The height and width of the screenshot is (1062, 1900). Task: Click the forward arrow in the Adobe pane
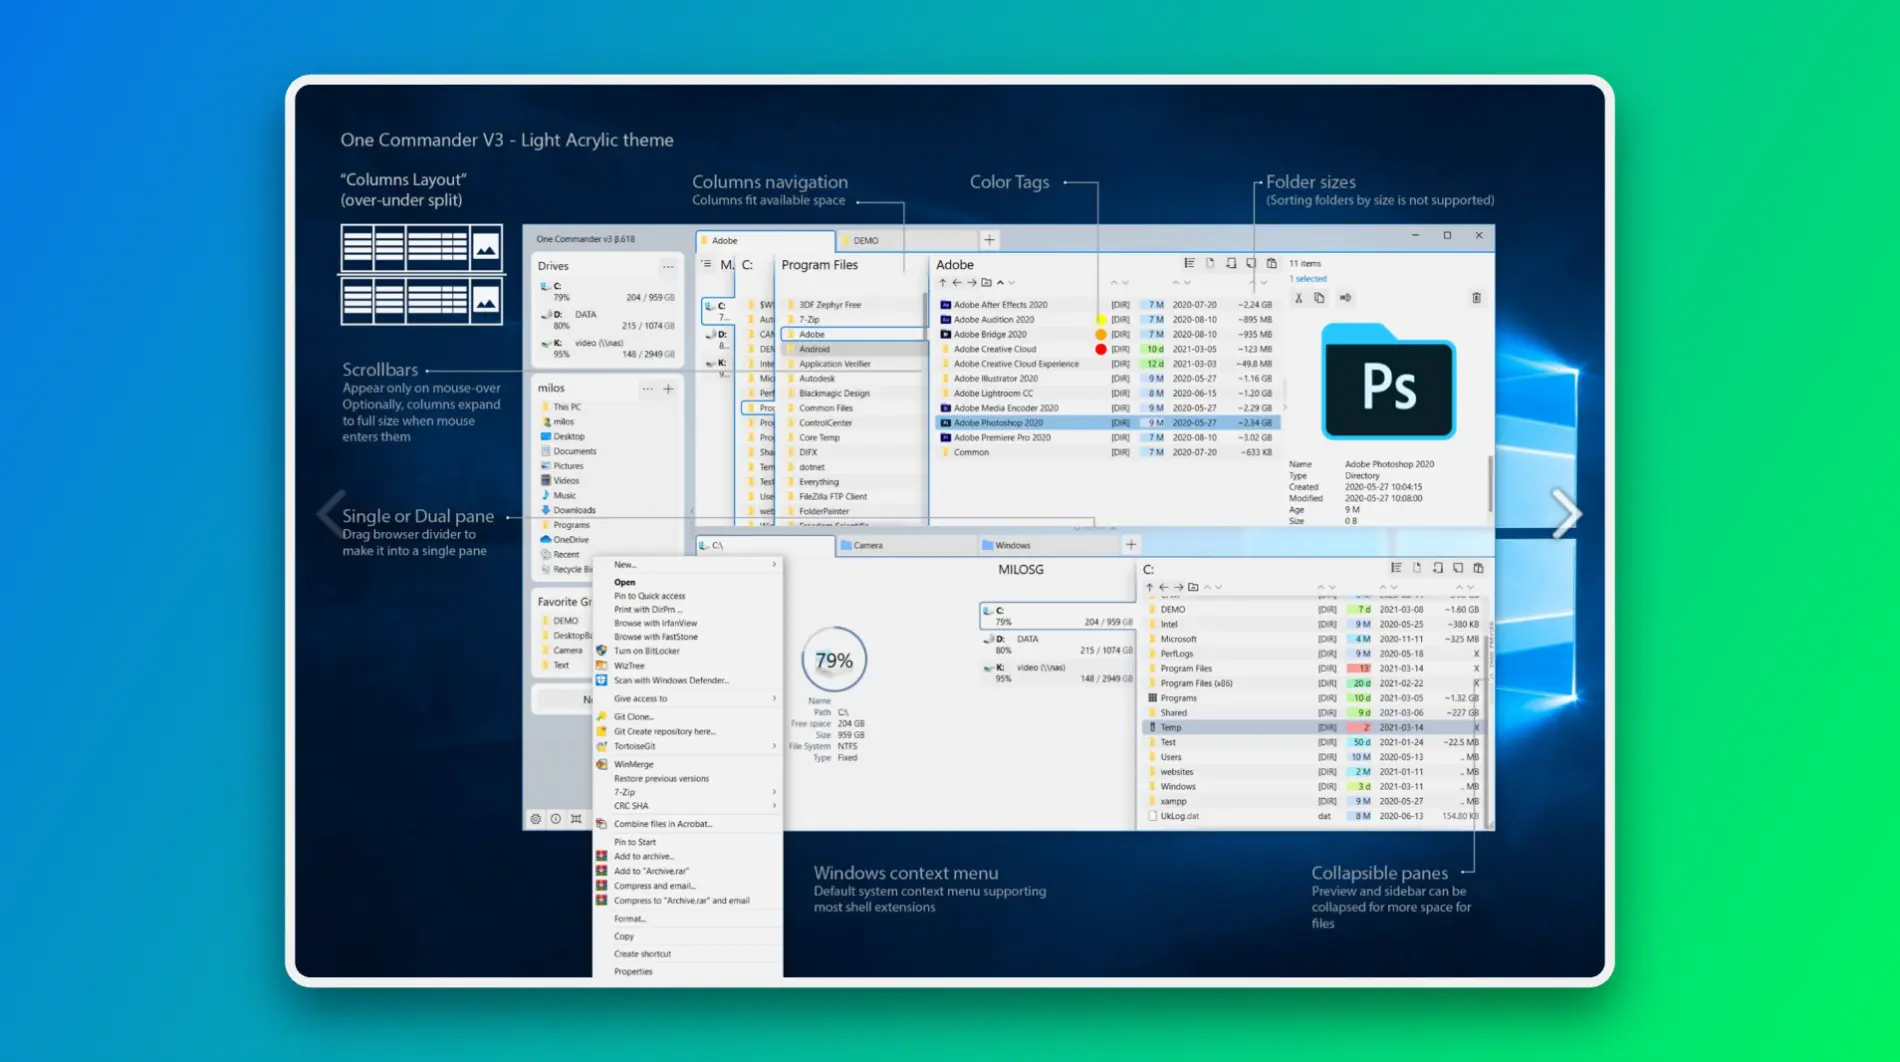[971, 283]
